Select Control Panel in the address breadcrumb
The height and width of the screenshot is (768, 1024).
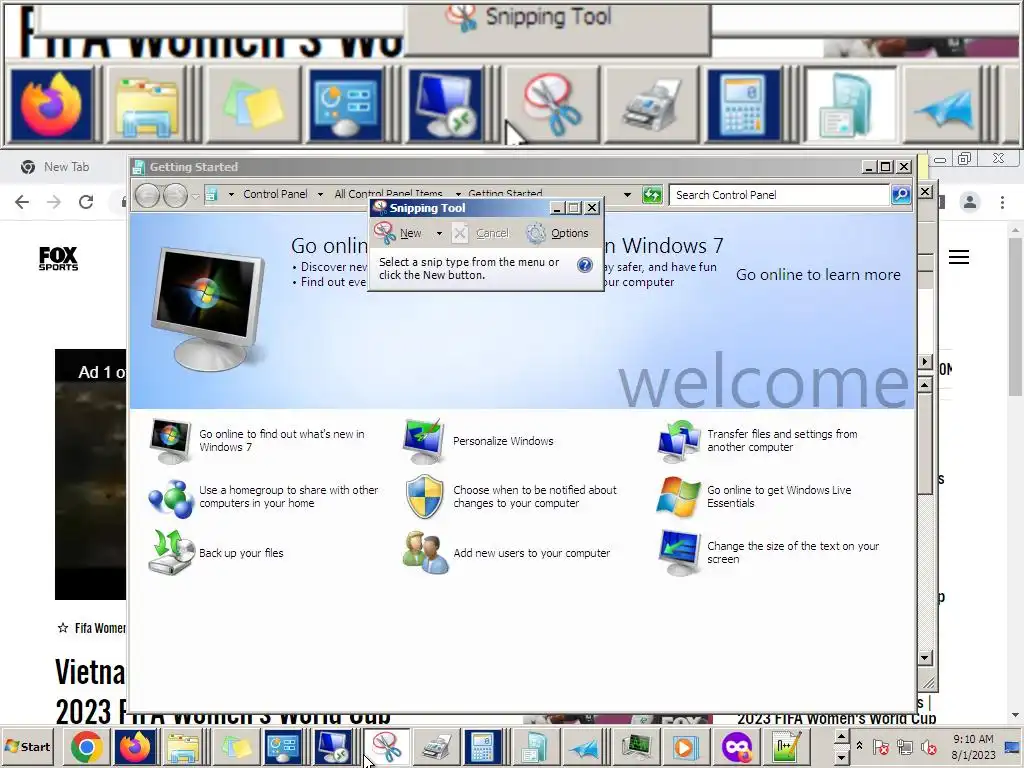tap(275, 194)
